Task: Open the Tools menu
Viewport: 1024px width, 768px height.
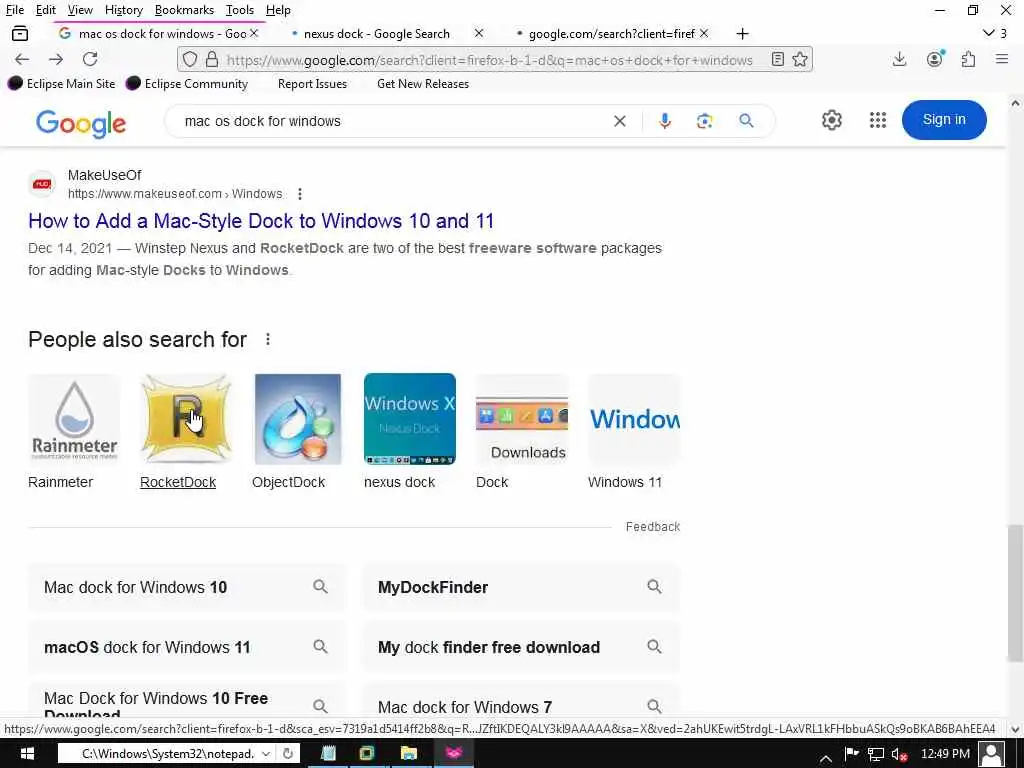Action: tap(240, 10)
